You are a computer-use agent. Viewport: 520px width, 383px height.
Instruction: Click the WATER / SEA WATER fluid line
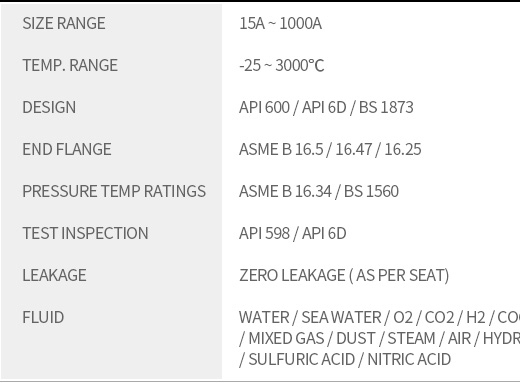[379, 317]
